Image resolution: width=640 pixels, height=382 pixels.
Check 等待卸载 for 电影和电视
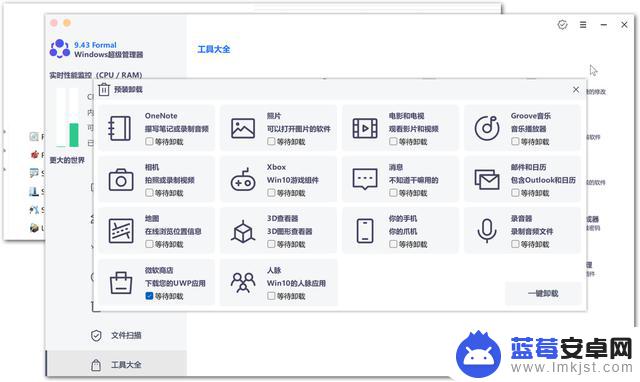(x=393, y=142)
